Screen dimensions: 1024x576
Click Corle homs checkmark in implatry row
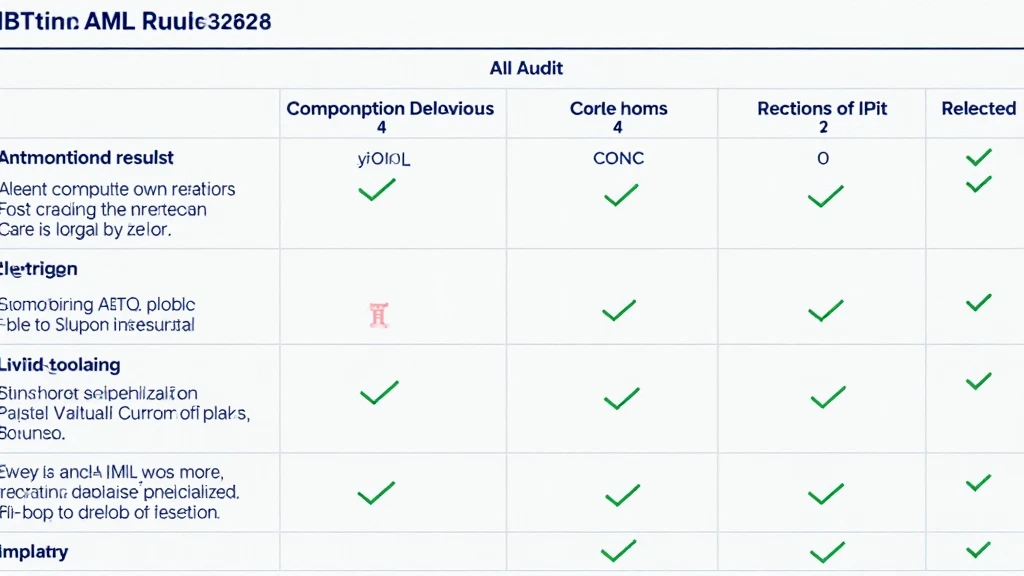[618, 551]
